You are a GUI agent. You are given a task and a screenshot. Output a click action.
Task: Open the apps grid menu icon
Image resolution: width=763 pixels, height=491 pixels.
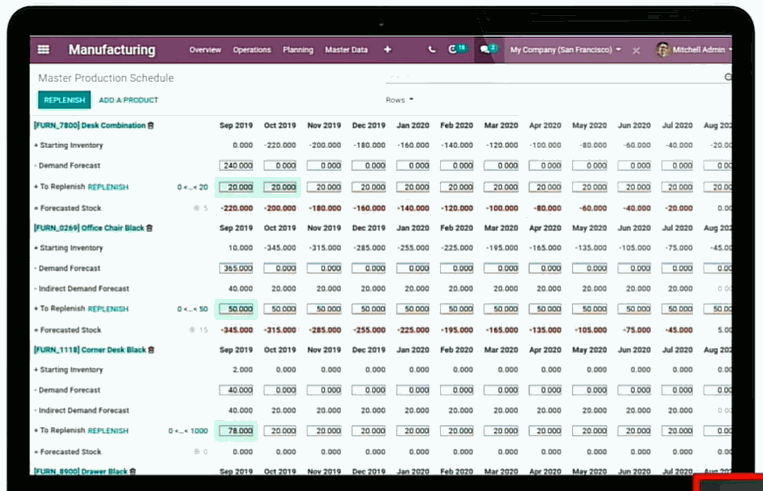[x=43, y=50]
